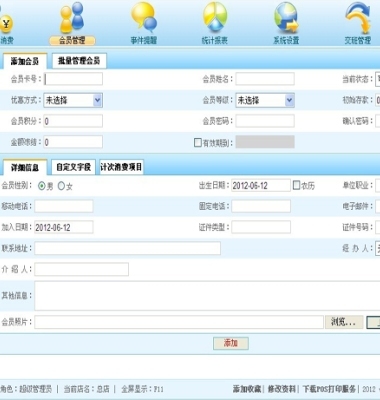The width and height of the screenshot is (380, 400).
Task: Select the 自定义字段 tab
Action: (73, 167)
